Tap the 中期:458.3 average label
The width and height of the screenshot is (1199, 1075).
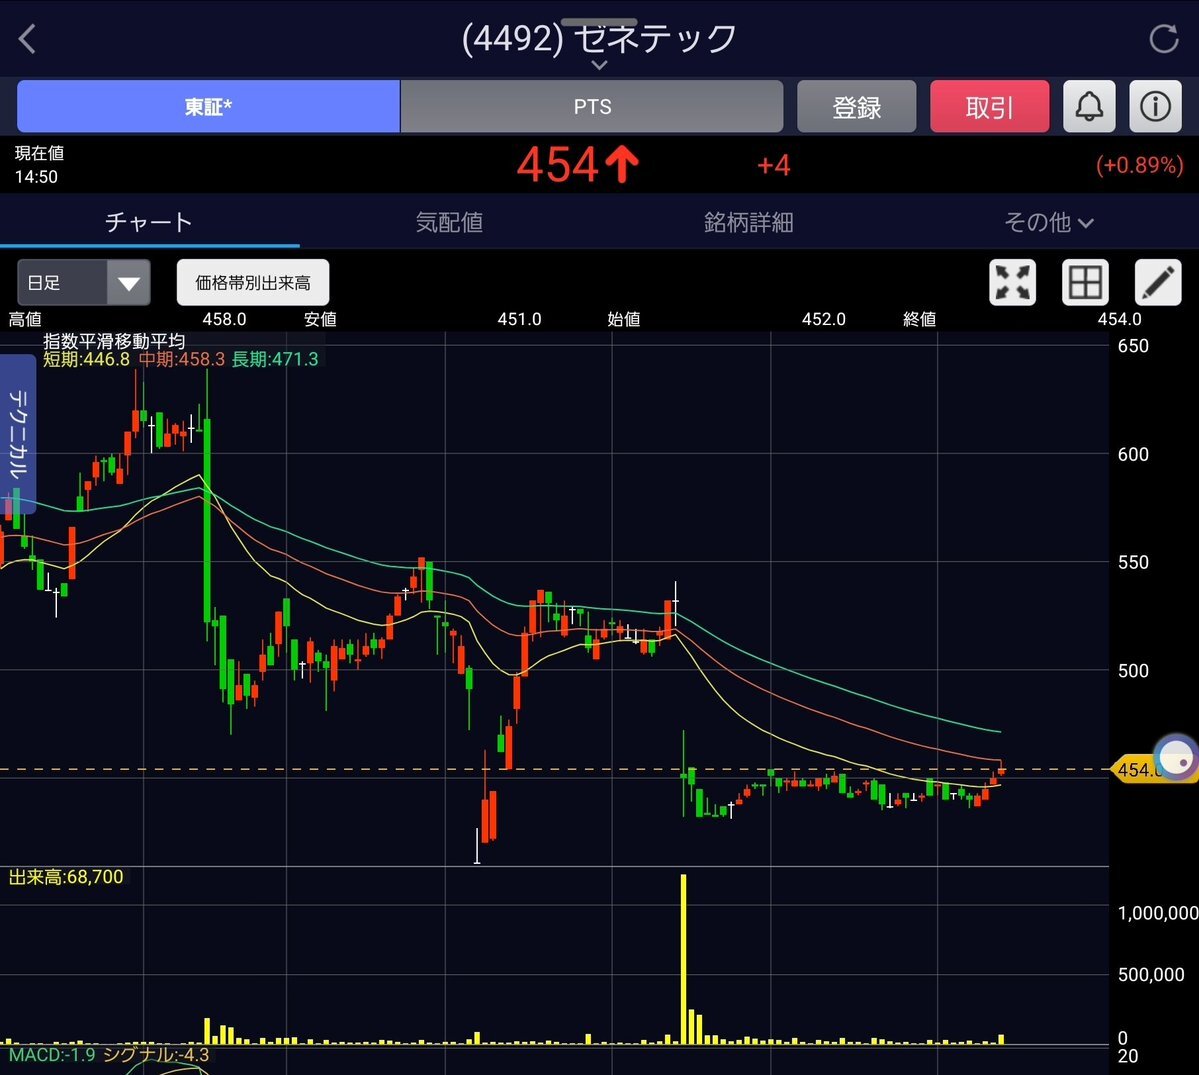[182, 359]
